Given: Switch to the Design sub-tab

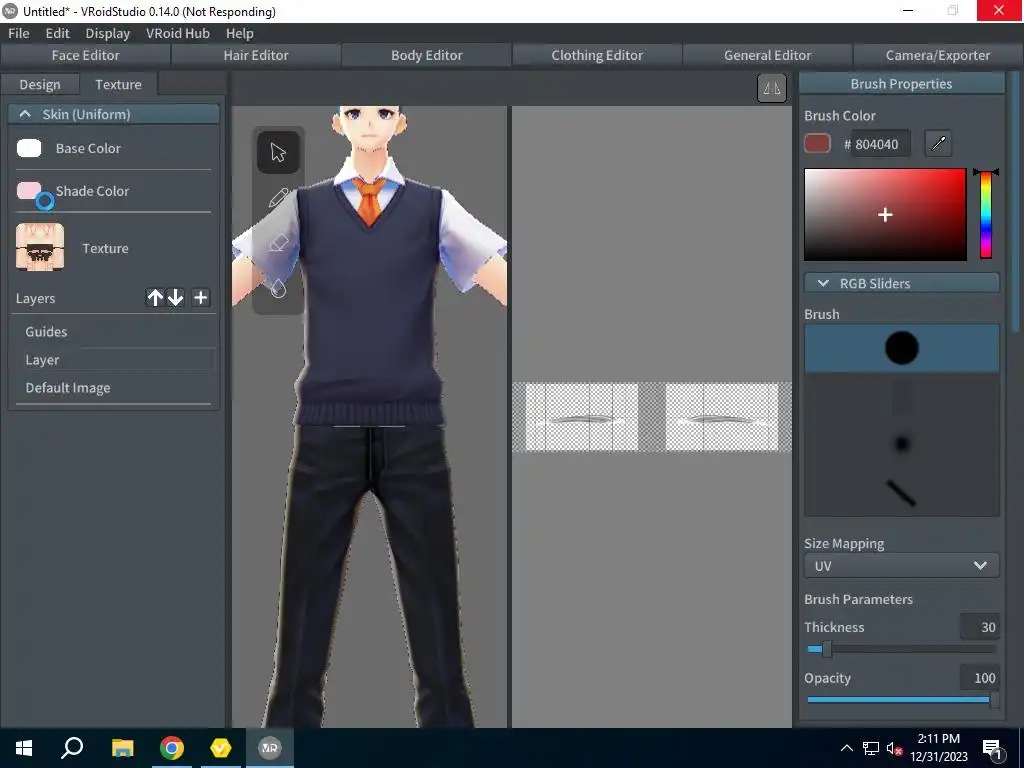Looking at the screenshot, I should pyautogui.click(x=40, y=84).
